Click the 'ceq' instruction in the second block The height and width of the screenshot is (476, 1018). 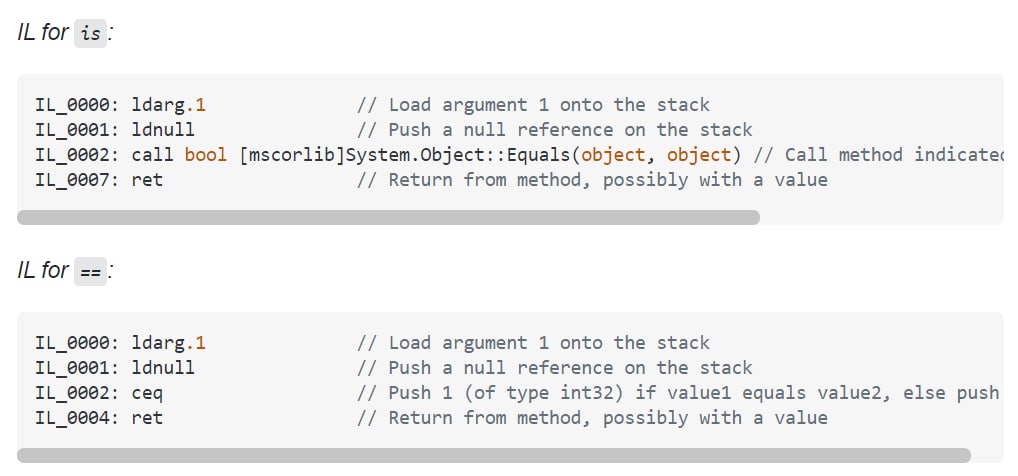(x=147, y=393)
